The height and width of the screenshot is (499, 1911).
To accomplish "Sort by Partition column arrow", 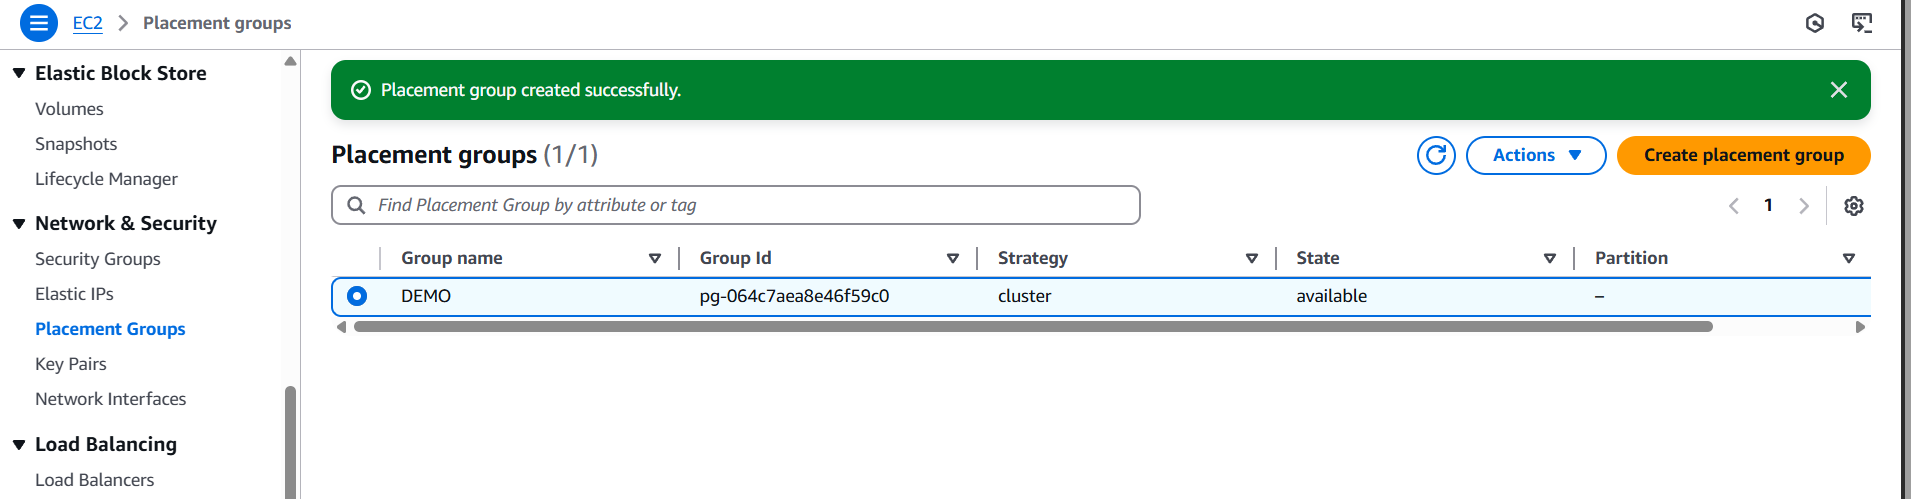I will pyautogui.click(x=1848, y=258).
